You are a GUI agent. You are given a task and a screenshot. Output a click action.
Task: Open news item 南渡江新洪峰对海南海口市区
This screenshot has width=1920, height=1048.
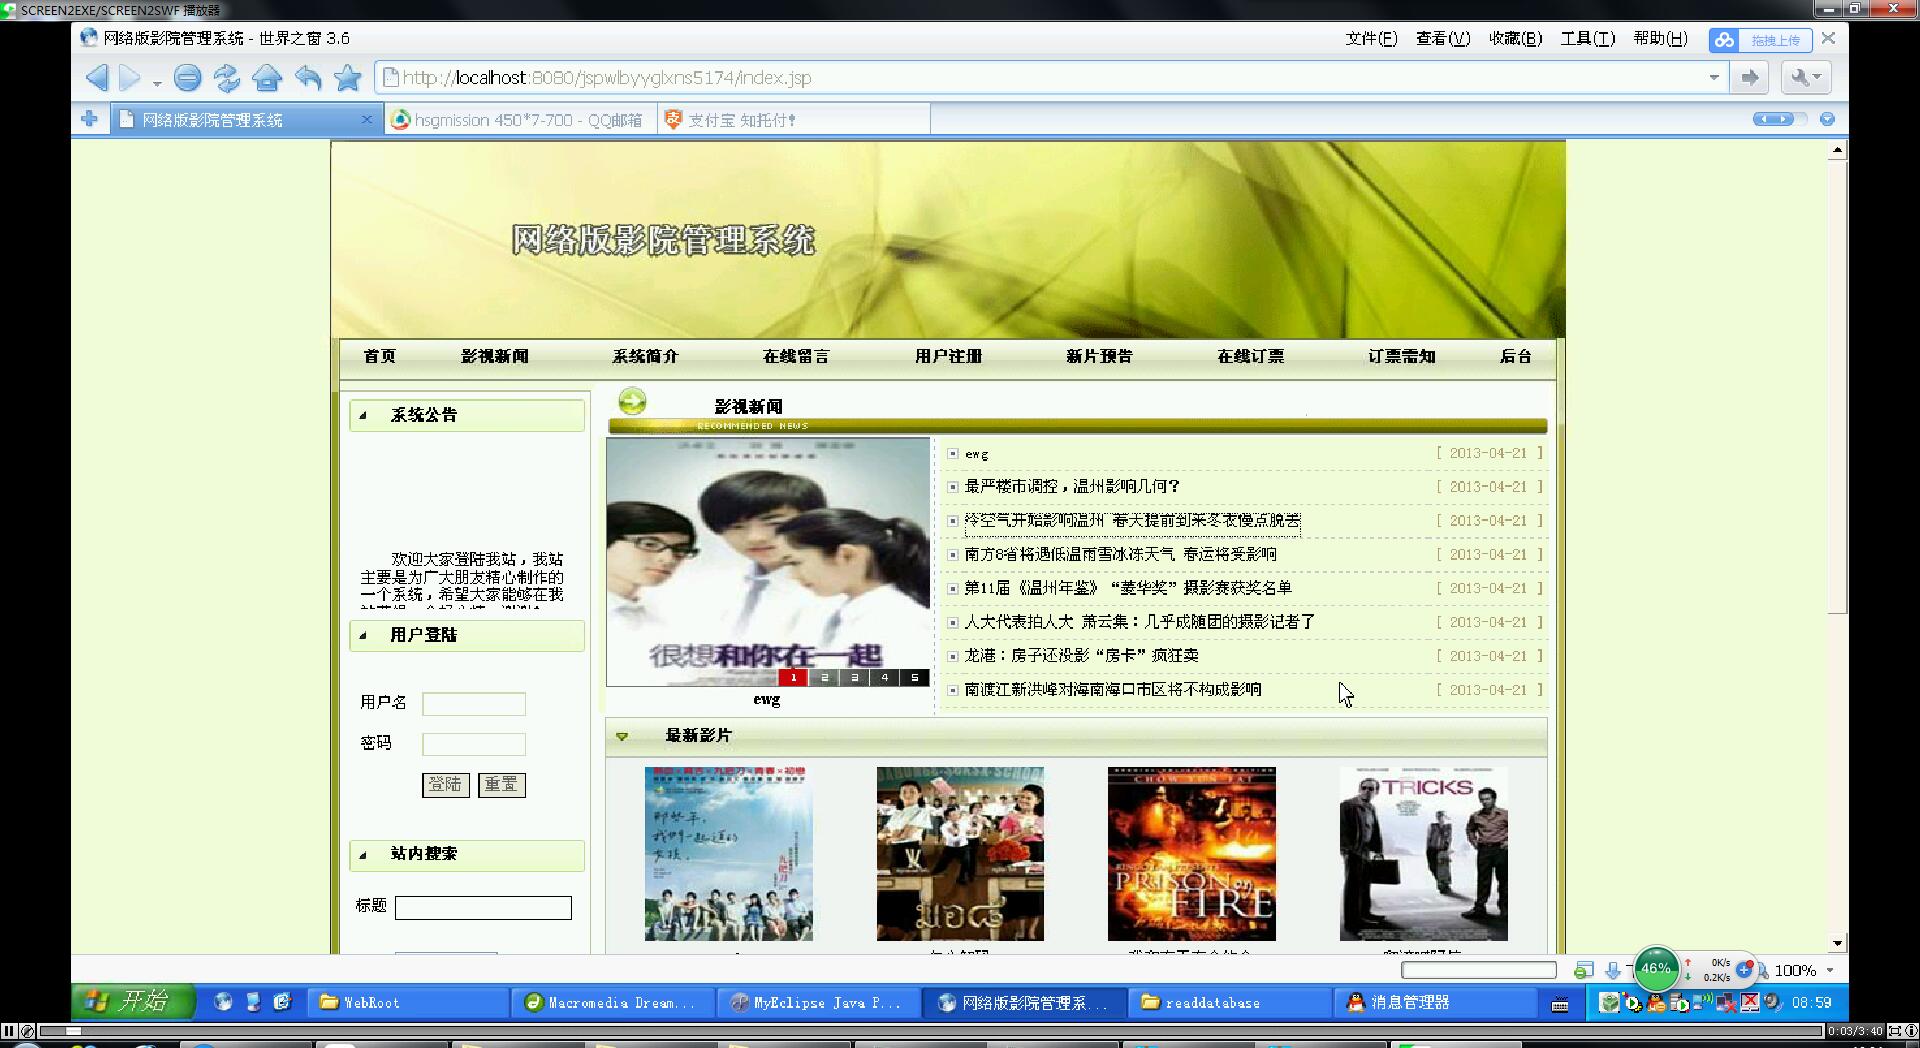click(x=1113, y=689)
